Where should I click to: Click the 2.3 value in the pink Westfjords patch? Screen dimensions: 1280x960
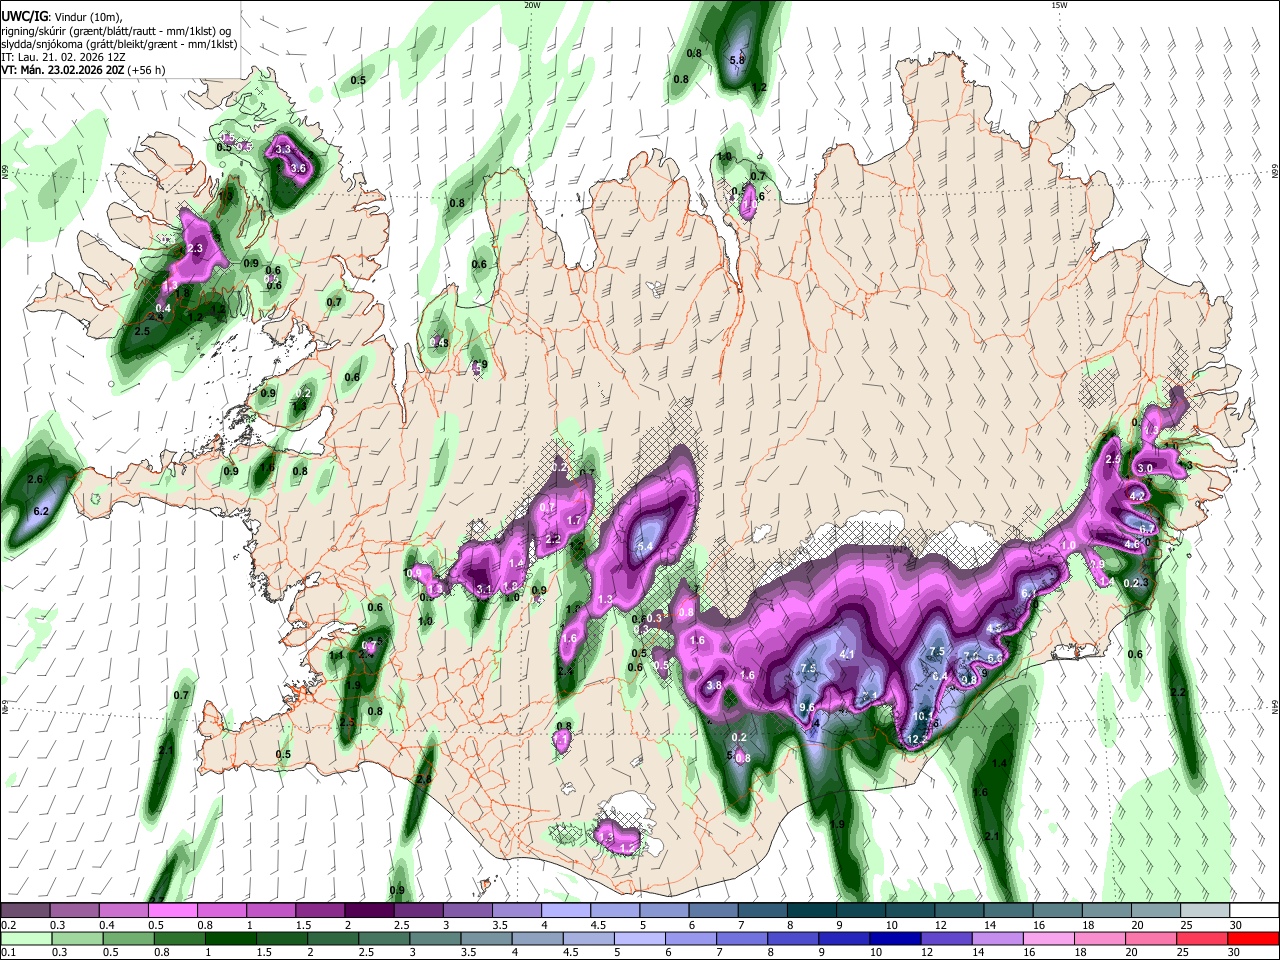[195, 248]
